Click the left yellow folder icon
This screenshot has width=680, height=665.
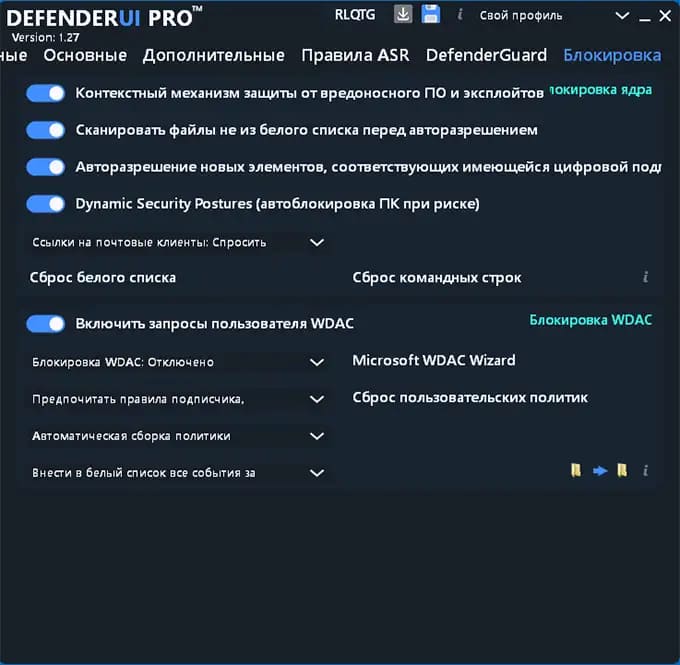(x=576, y=471)
